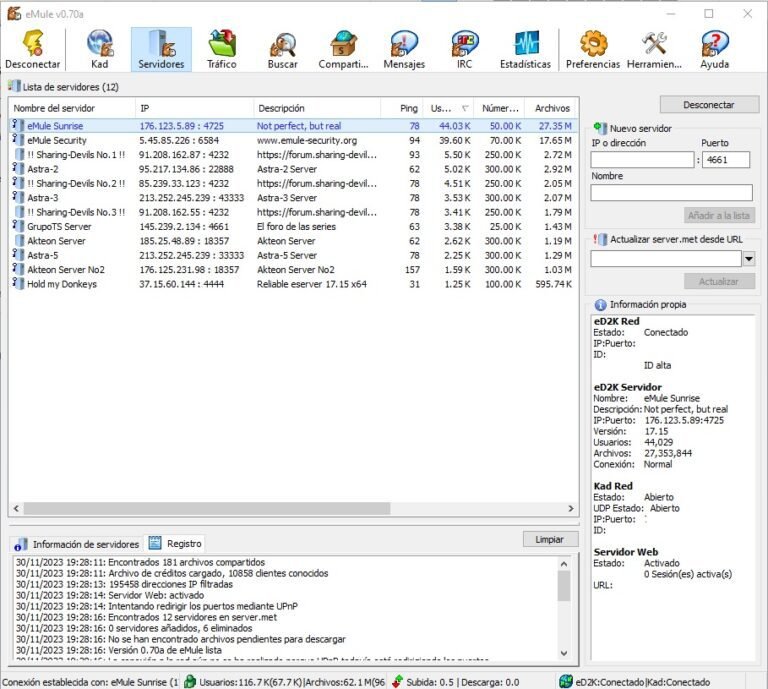Screen dimensions: 768x689
Task: Sort servers by IP column header
Action: click(x=194, y=108)
